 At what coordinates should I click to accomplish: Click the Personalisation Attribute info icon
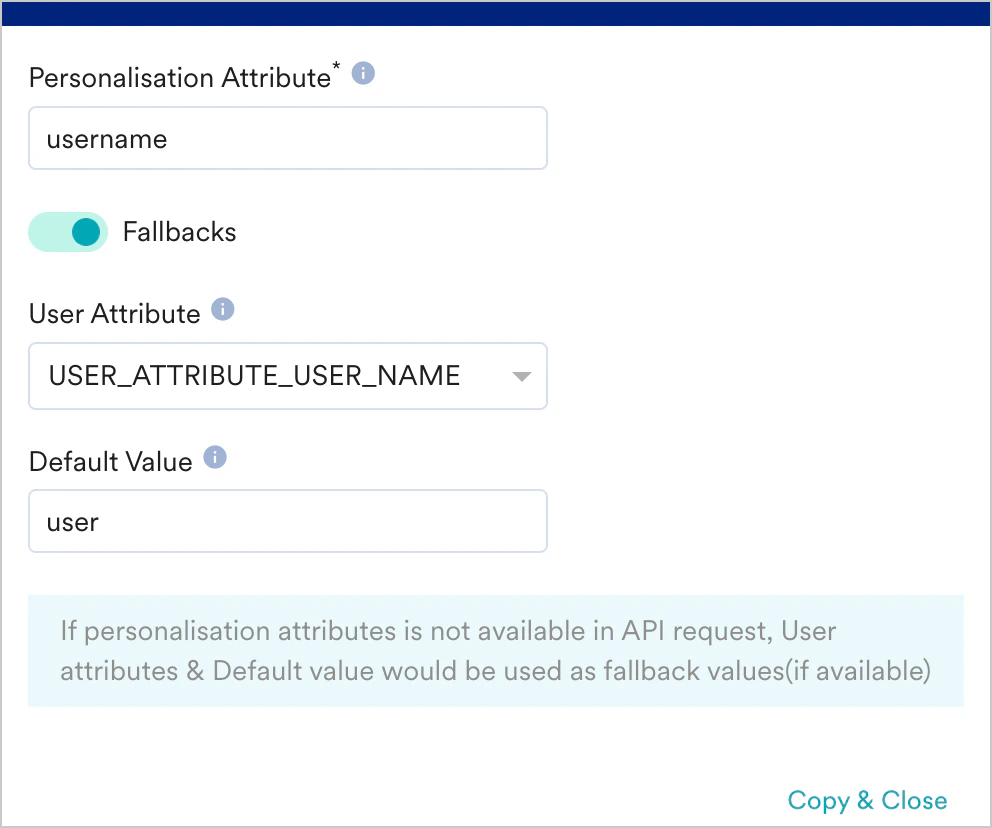point(363,73)
